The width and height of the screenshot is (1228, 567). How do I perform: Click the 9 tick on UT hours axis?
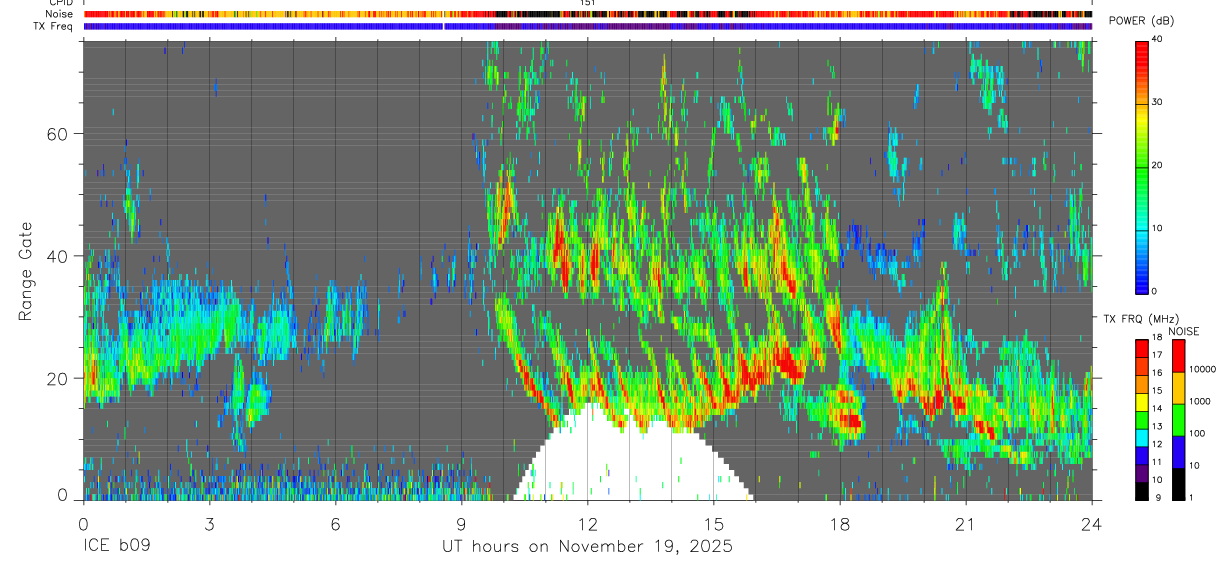tap(461, 523)
